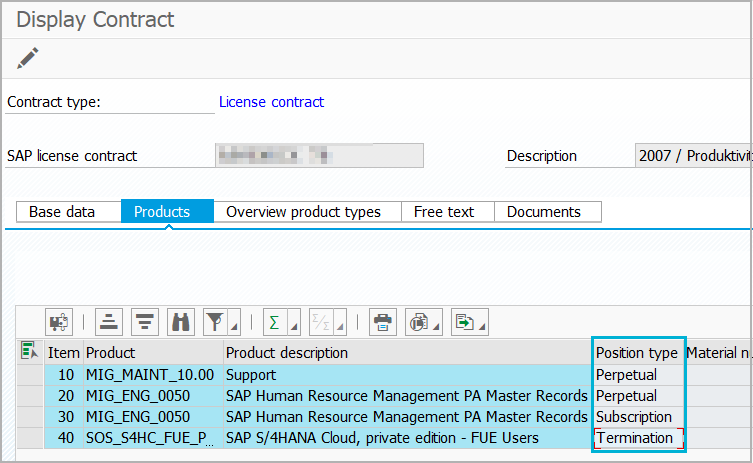Click the SAP S/4HANA Cloud description cell
The width and height of the screenshot is (753, 463).
pos(407,438)
